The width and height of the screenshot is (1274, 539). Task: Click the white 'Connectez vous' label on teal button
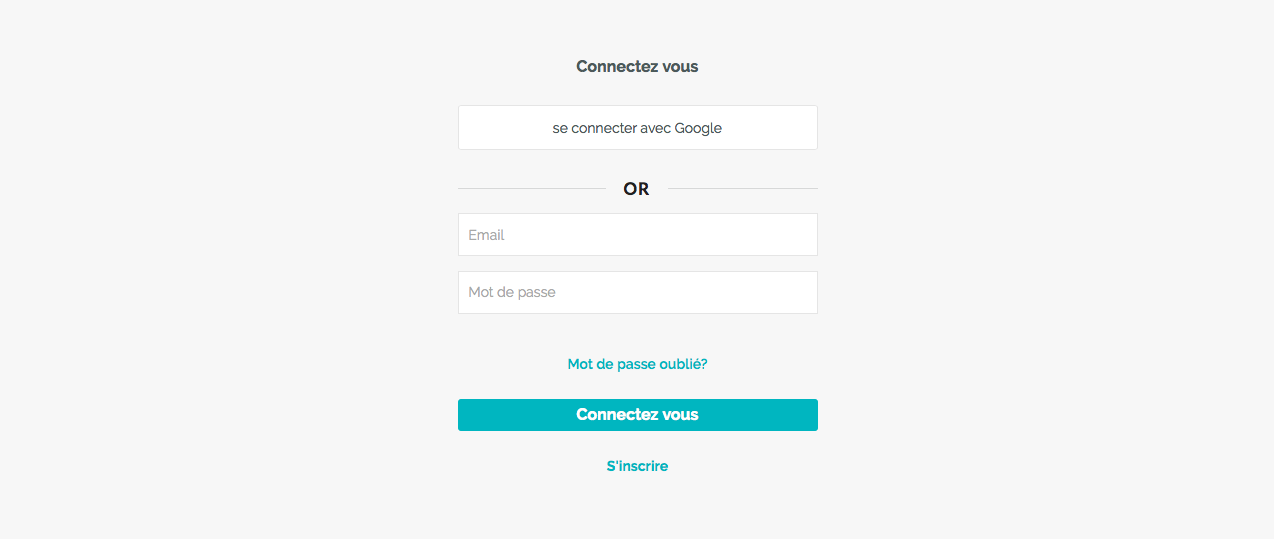point(637,415)
